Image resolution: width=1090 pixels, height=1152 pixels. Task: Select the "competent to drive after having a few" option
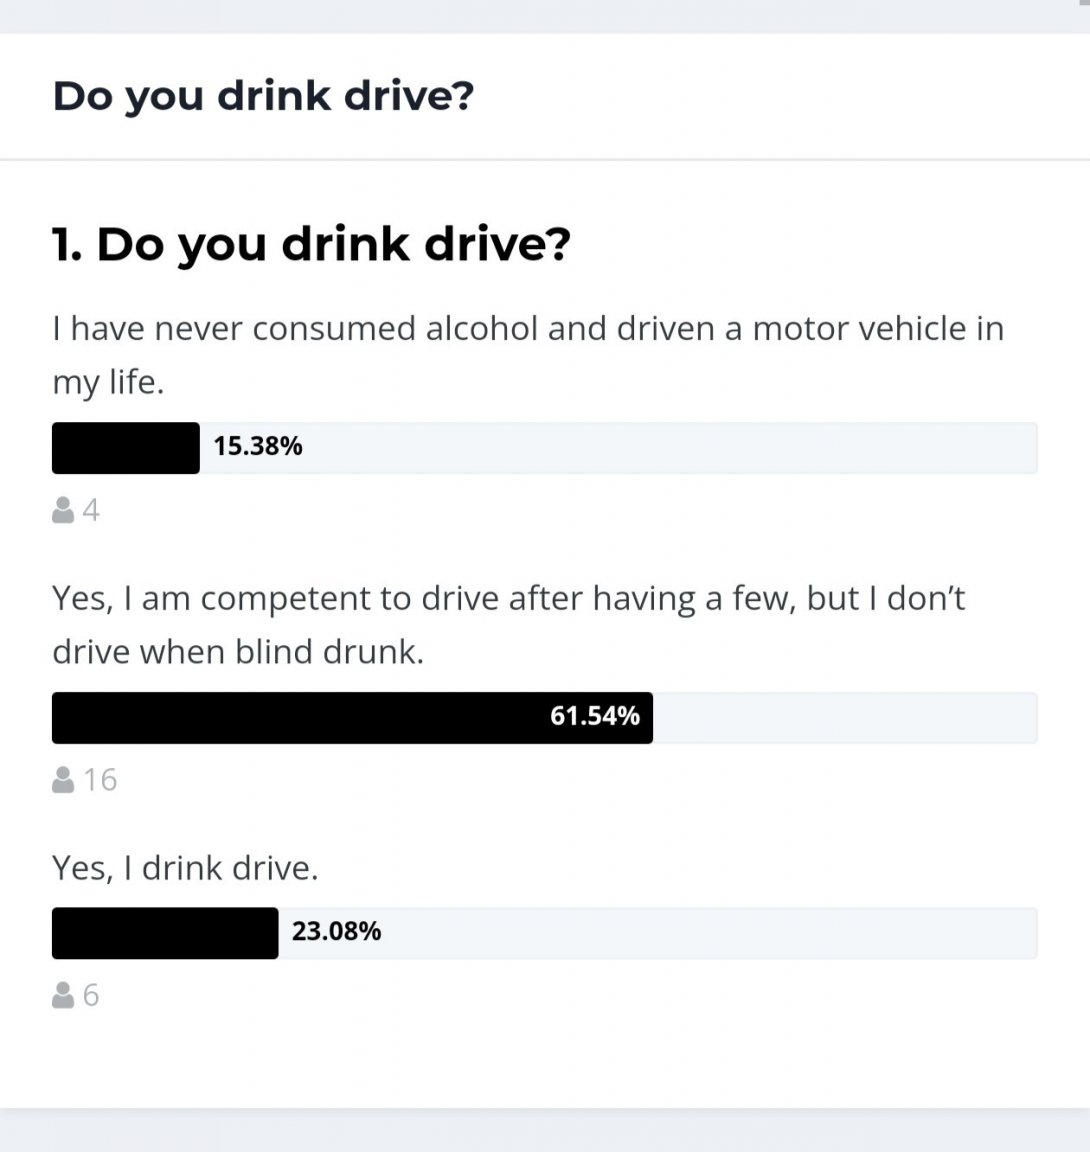point(508,624)
